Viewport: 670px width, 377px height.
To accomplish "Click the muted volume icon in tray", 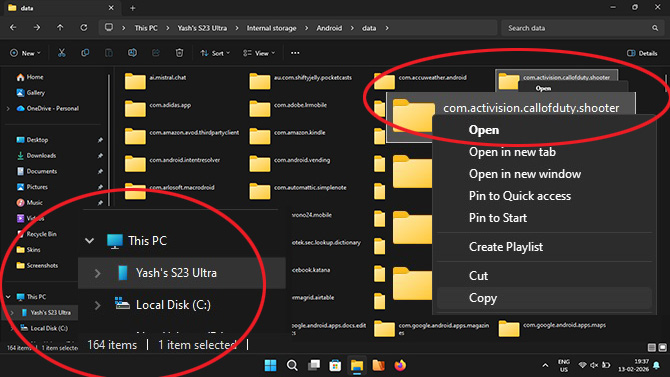I will click(594, 365).
